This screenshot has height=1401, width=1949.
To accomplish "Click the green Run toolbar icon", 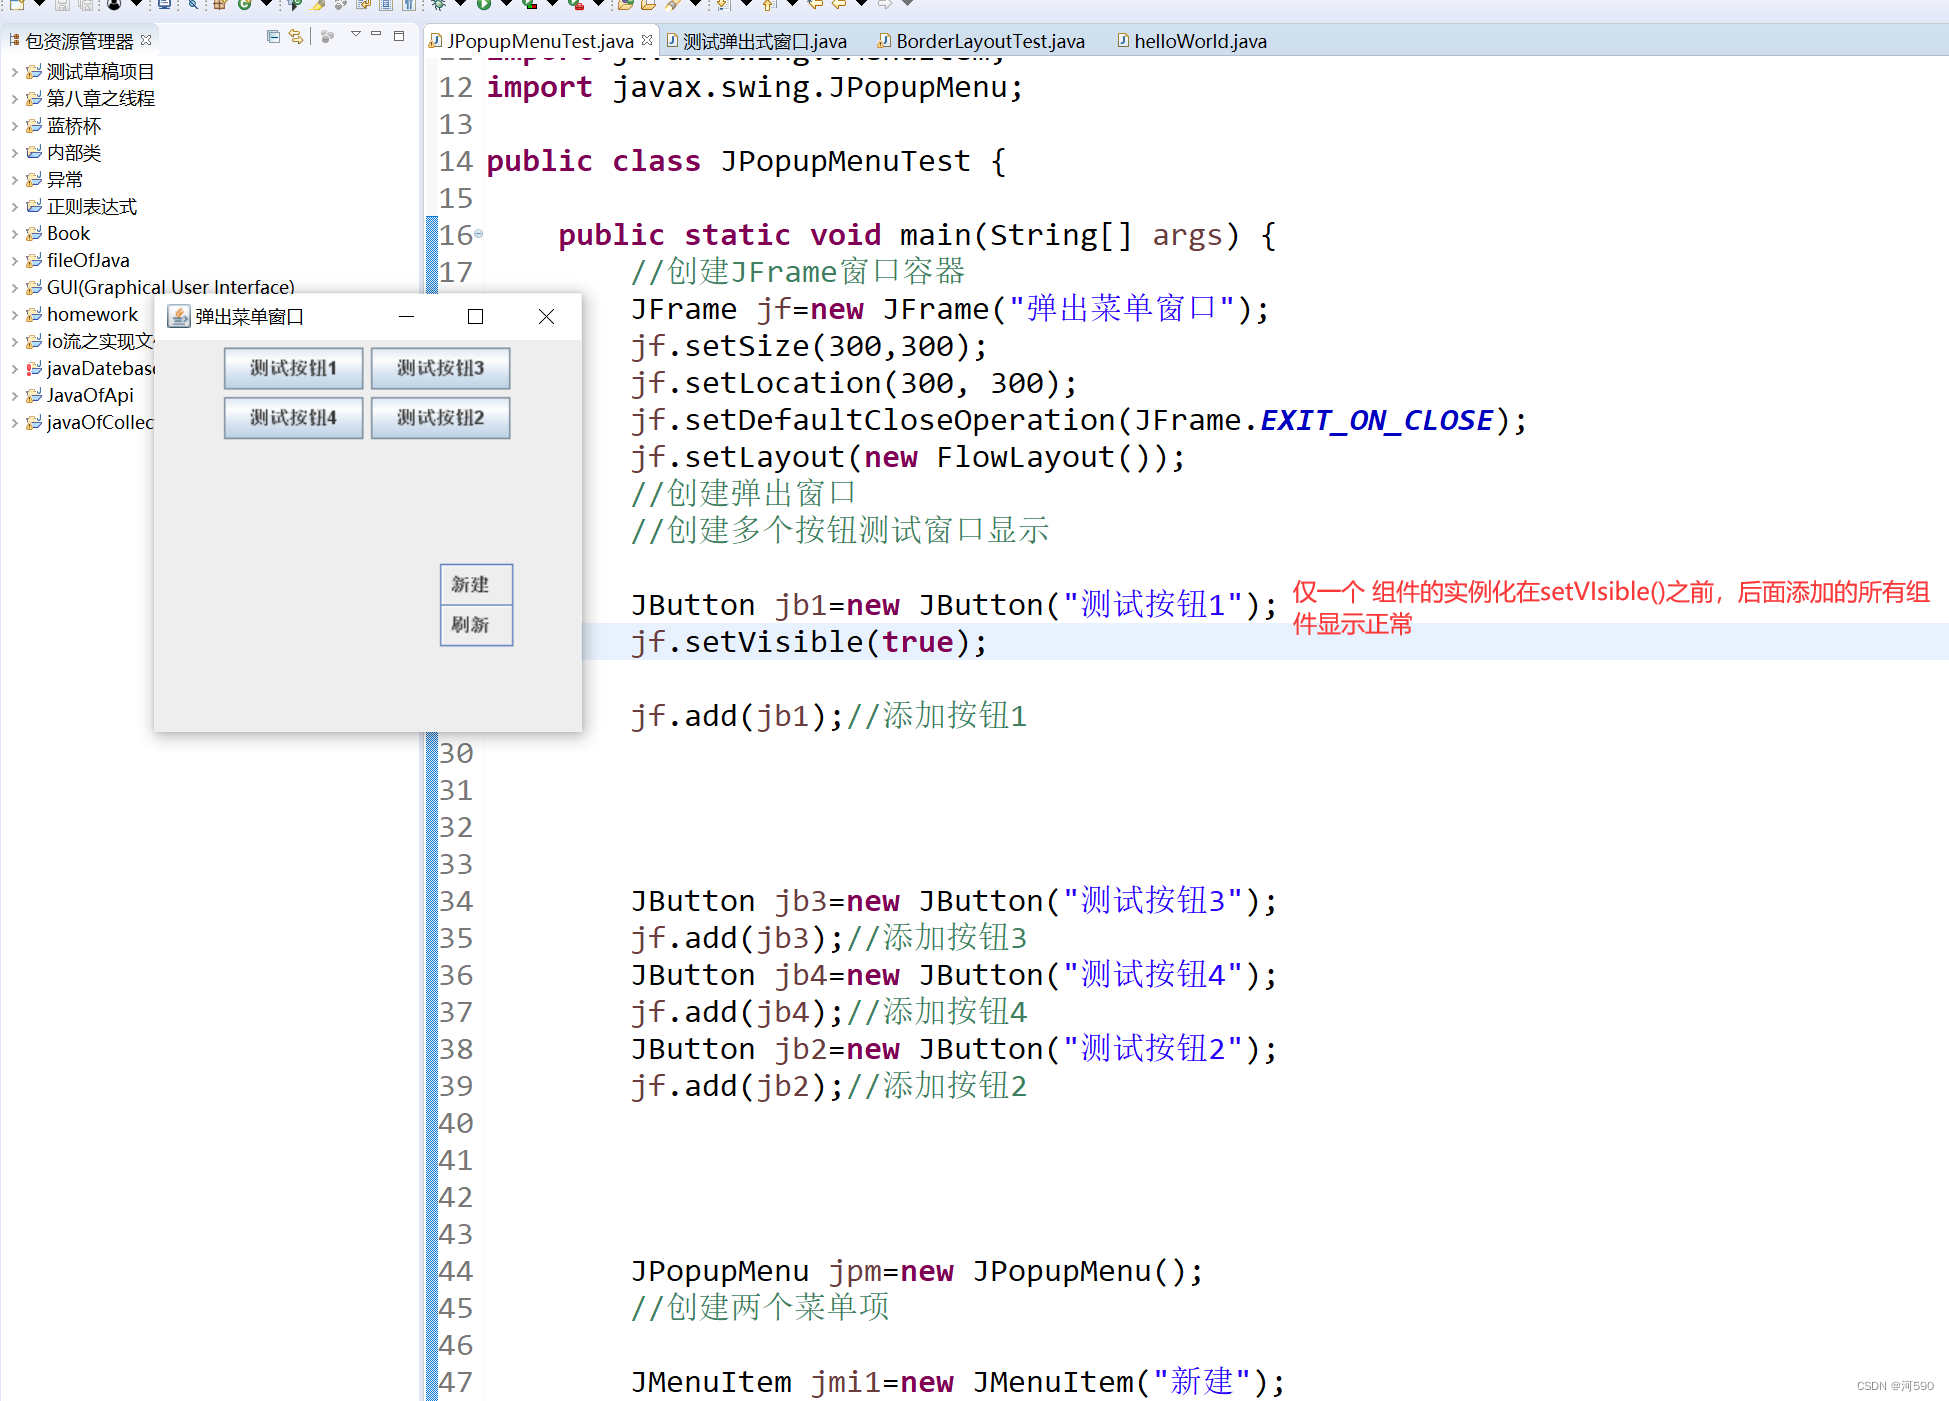I will click(x=483, y=5).
